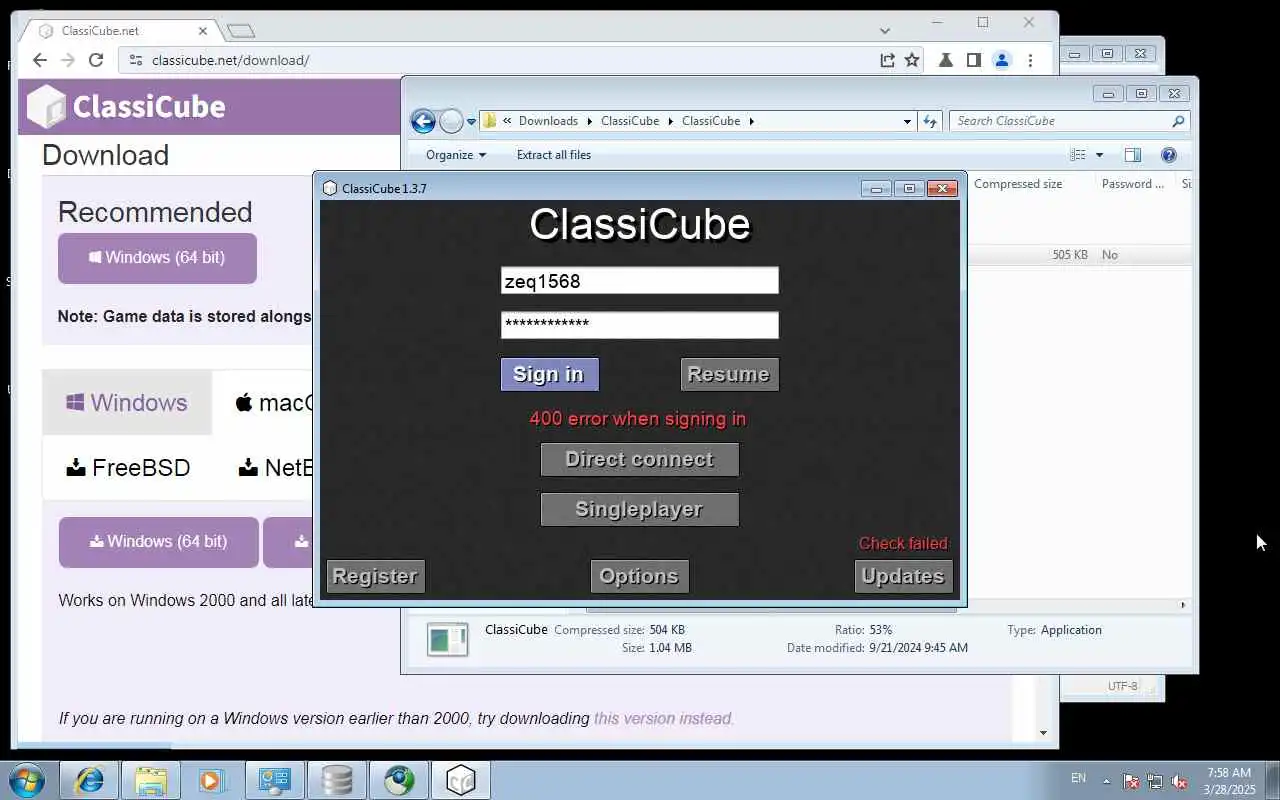Click the Sign in button in ClassiCube launcher
Screen dimensions: 1280x800
coord(549,374)
